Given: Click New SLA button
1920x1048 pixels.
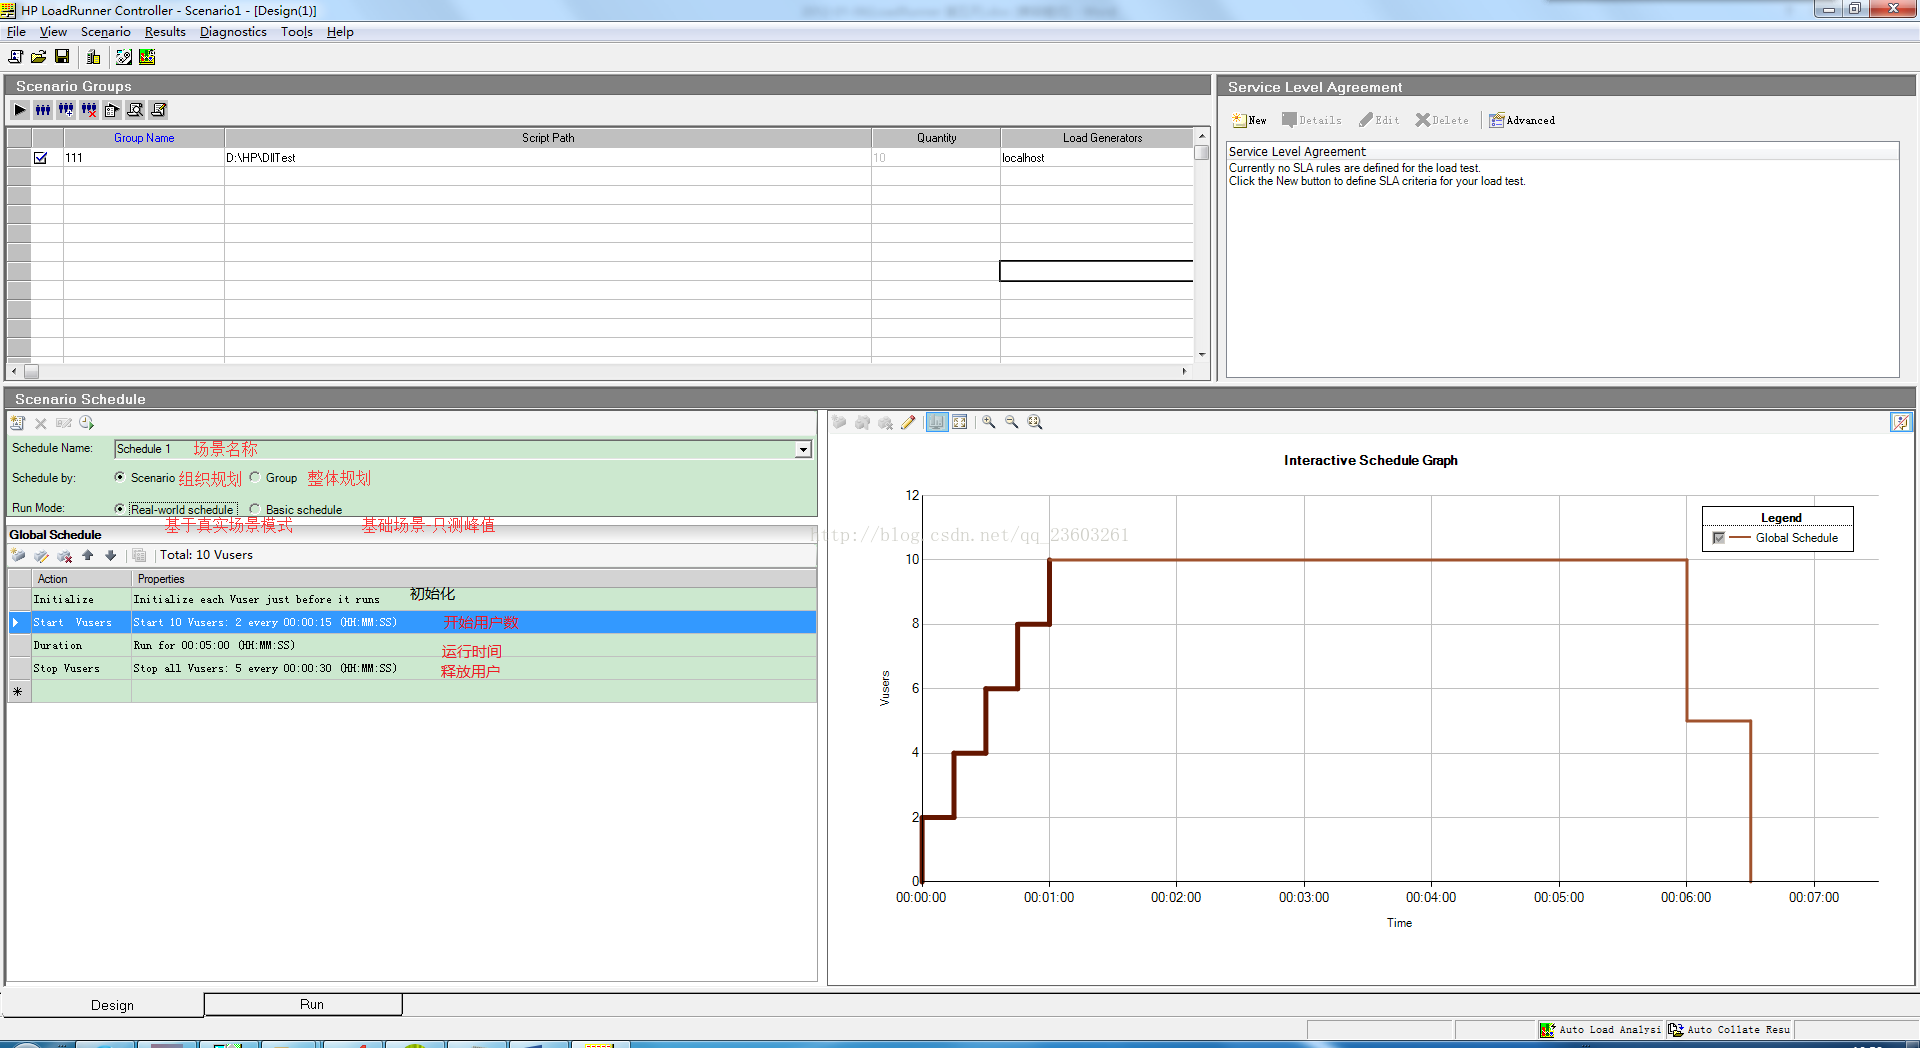Looking at the screenshot, I should (x=1250, y=120).
